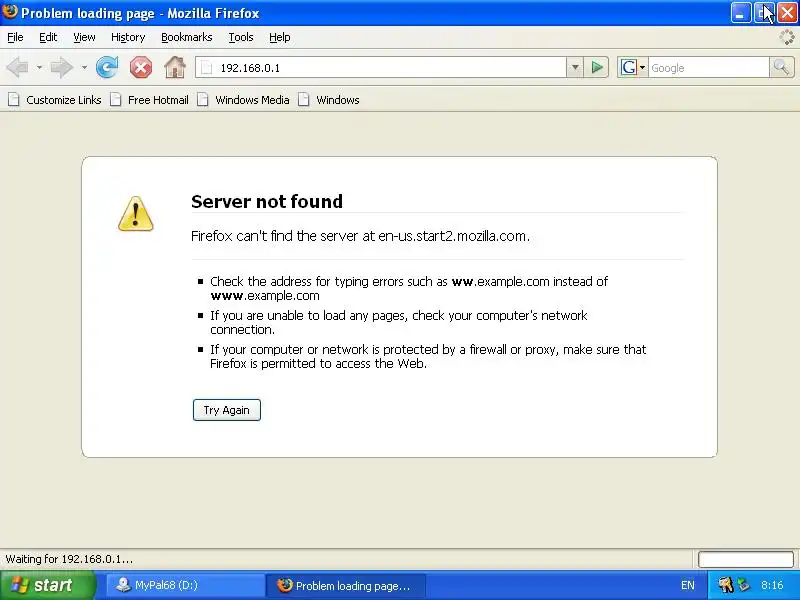Switch to MyPal68 (D:) taskbar window
This screenshot has height=600, width=800.
[186, 585]
